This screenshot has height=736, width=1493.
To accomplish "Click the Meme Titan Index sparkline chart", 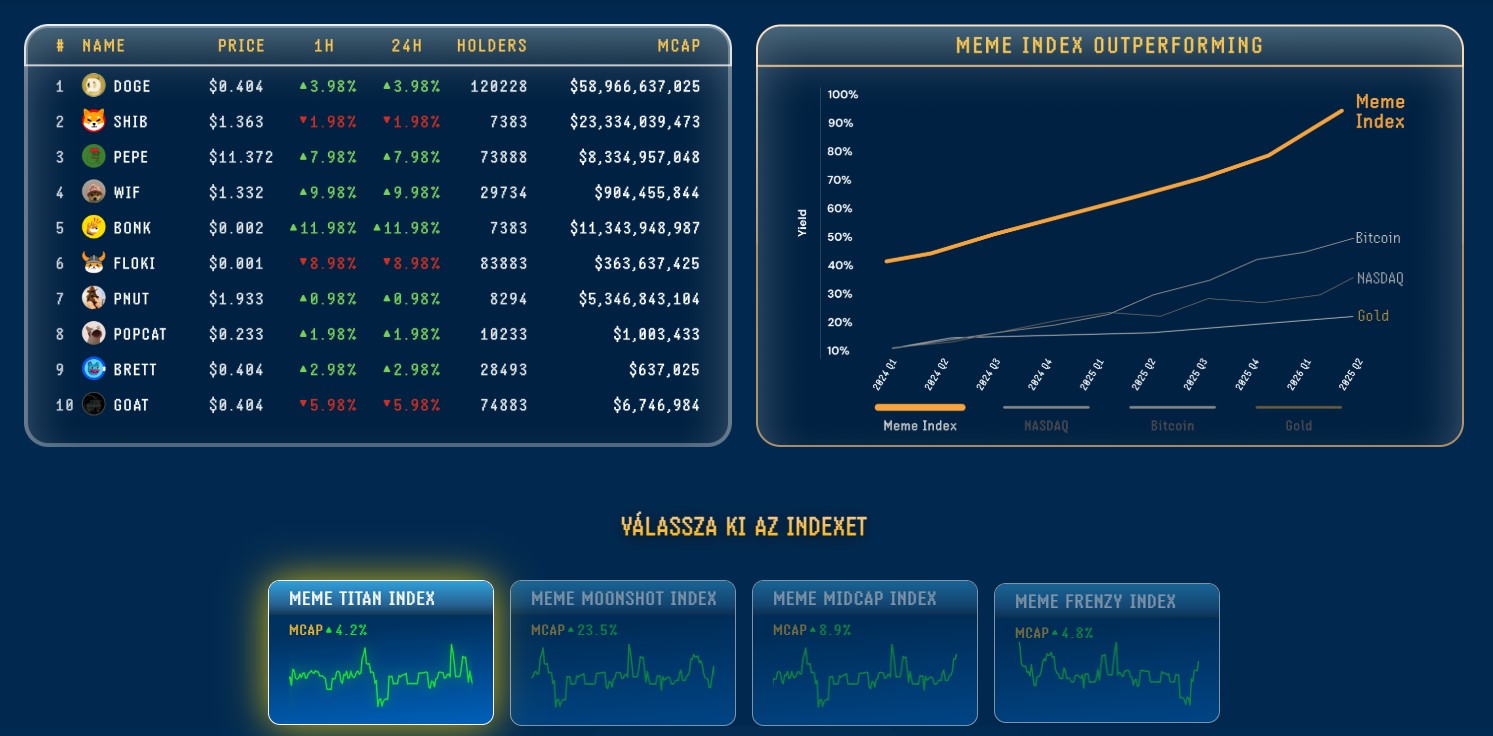I will tap(380, 676).
